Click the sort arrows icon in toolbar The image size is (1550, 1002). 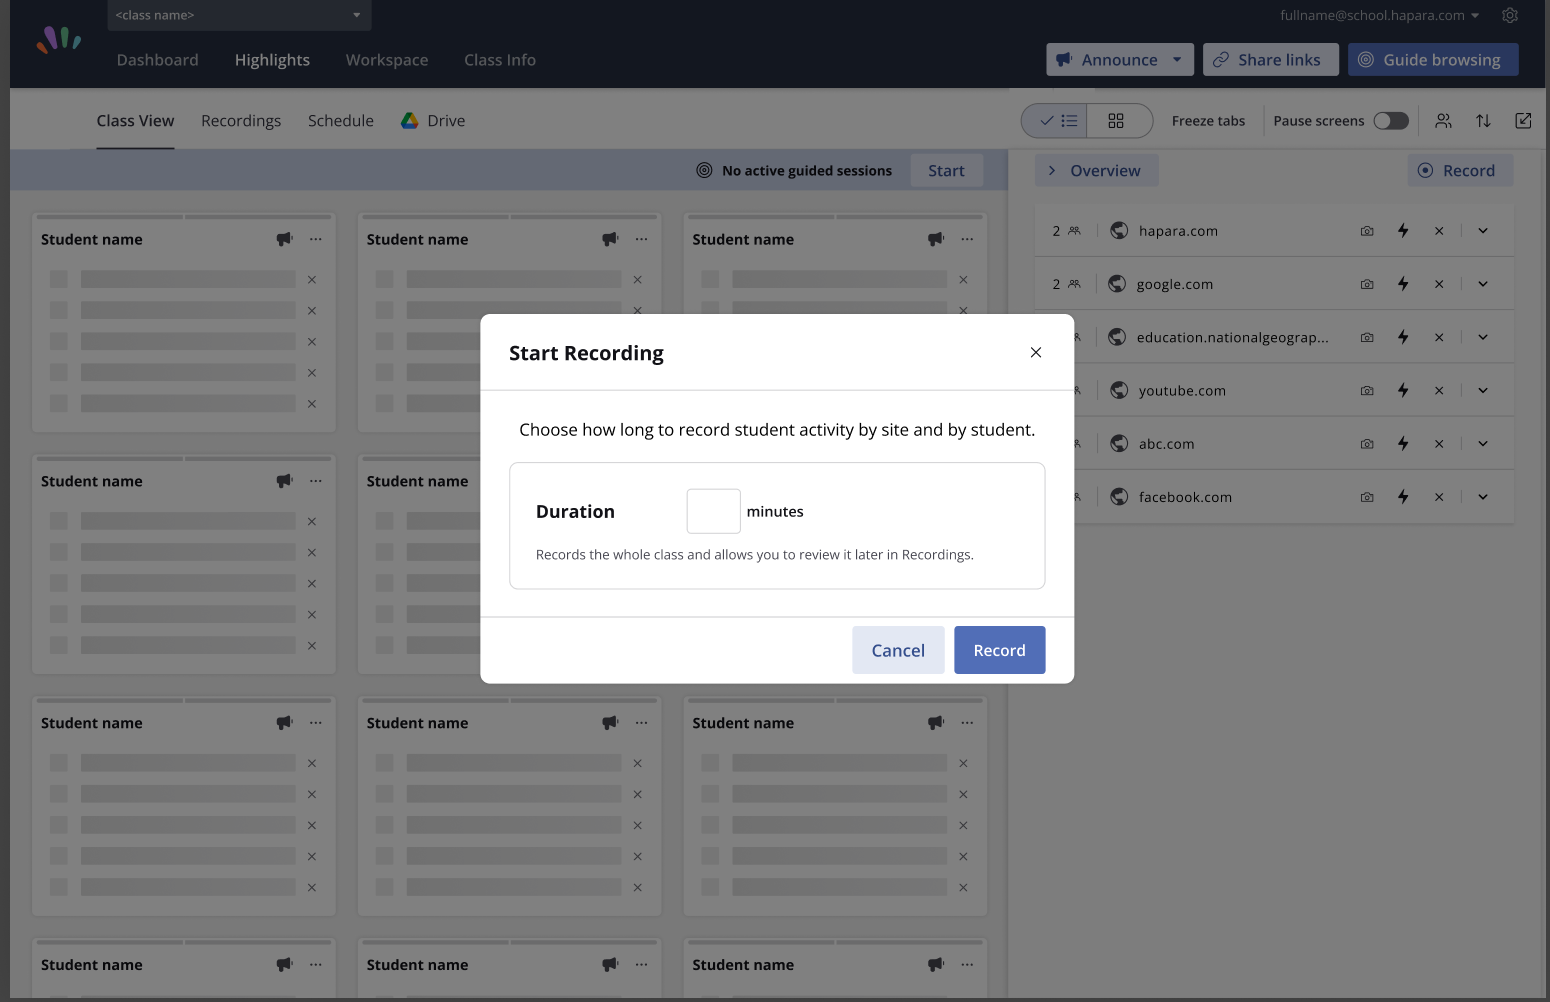point(1483,121)
